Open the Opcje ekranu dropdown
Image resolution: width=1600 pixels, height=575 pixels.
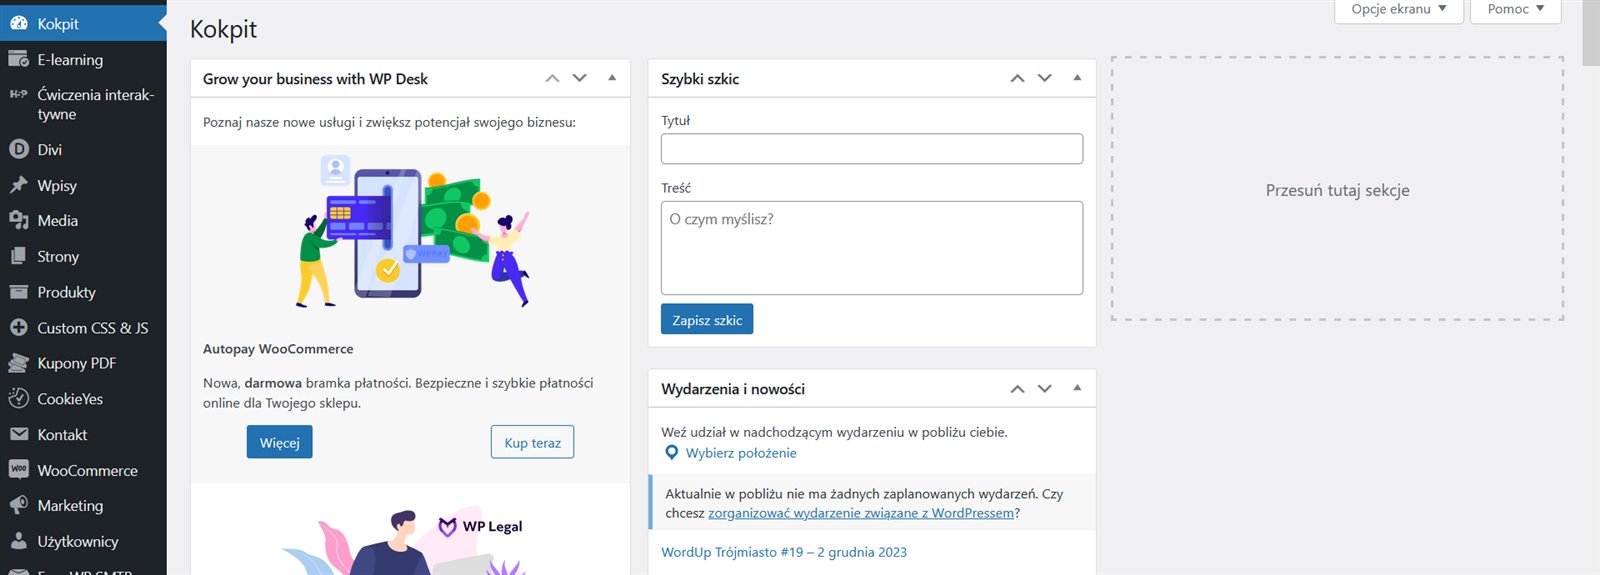pyautogui.click(x=1398, y=10)
